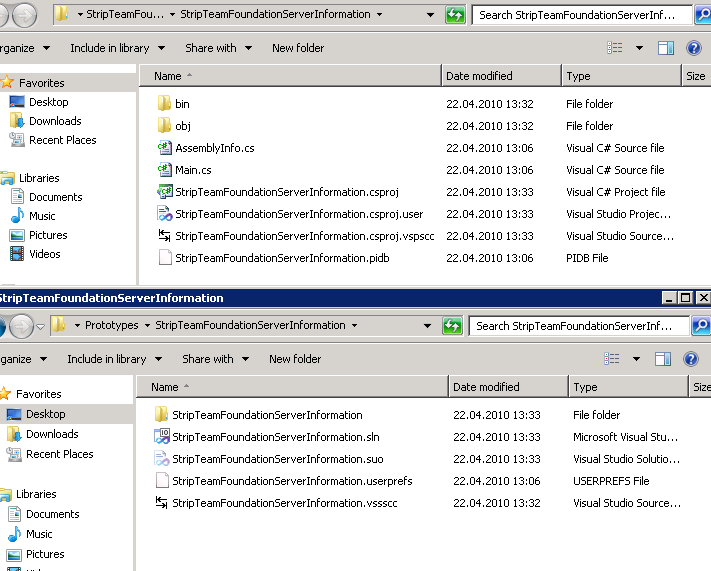Open Share with menu in top window
711x571 pixels.
(x=218, y=48)
